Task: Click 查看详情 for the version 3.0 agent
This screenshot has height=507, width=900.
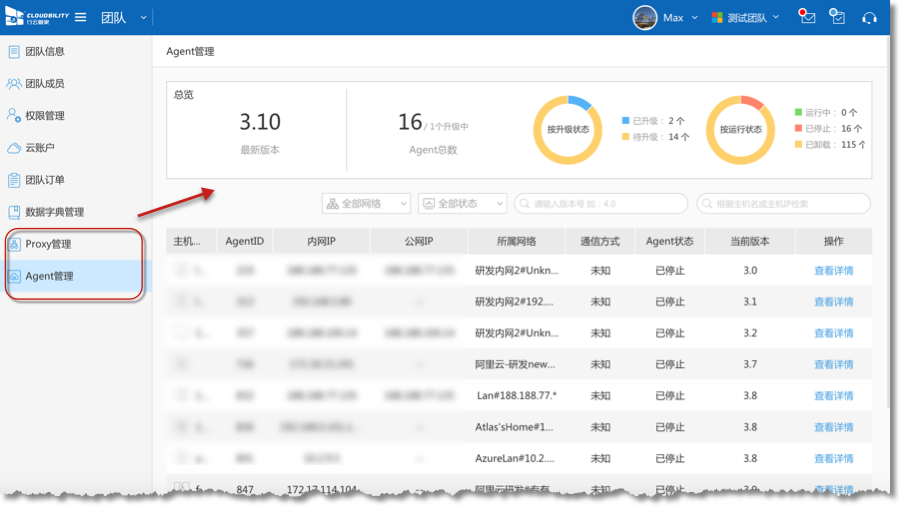Action: tap(833, 270)
